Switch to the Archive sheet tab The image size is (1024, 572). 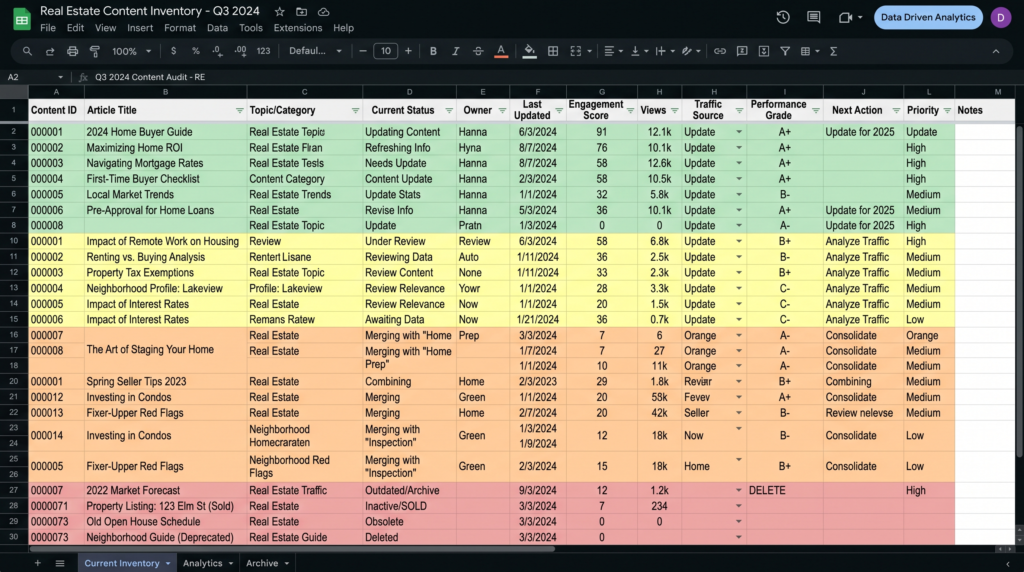[x=267, y=563]
